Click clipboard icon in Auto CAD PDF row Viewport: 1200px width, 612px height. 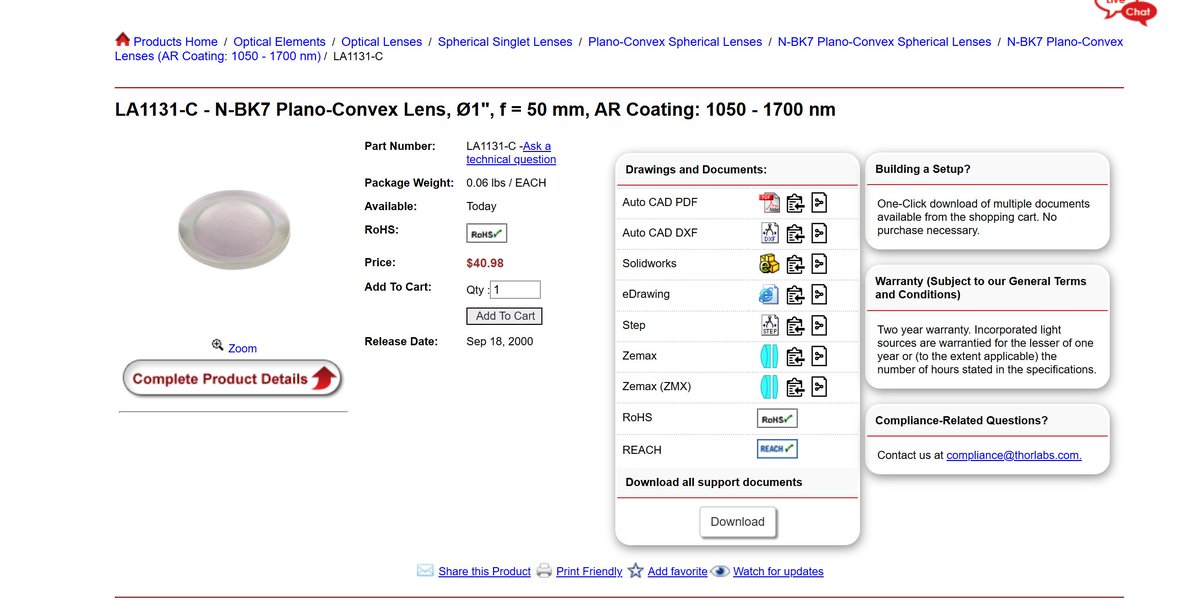pyautogui.click(x=795, y=203)
